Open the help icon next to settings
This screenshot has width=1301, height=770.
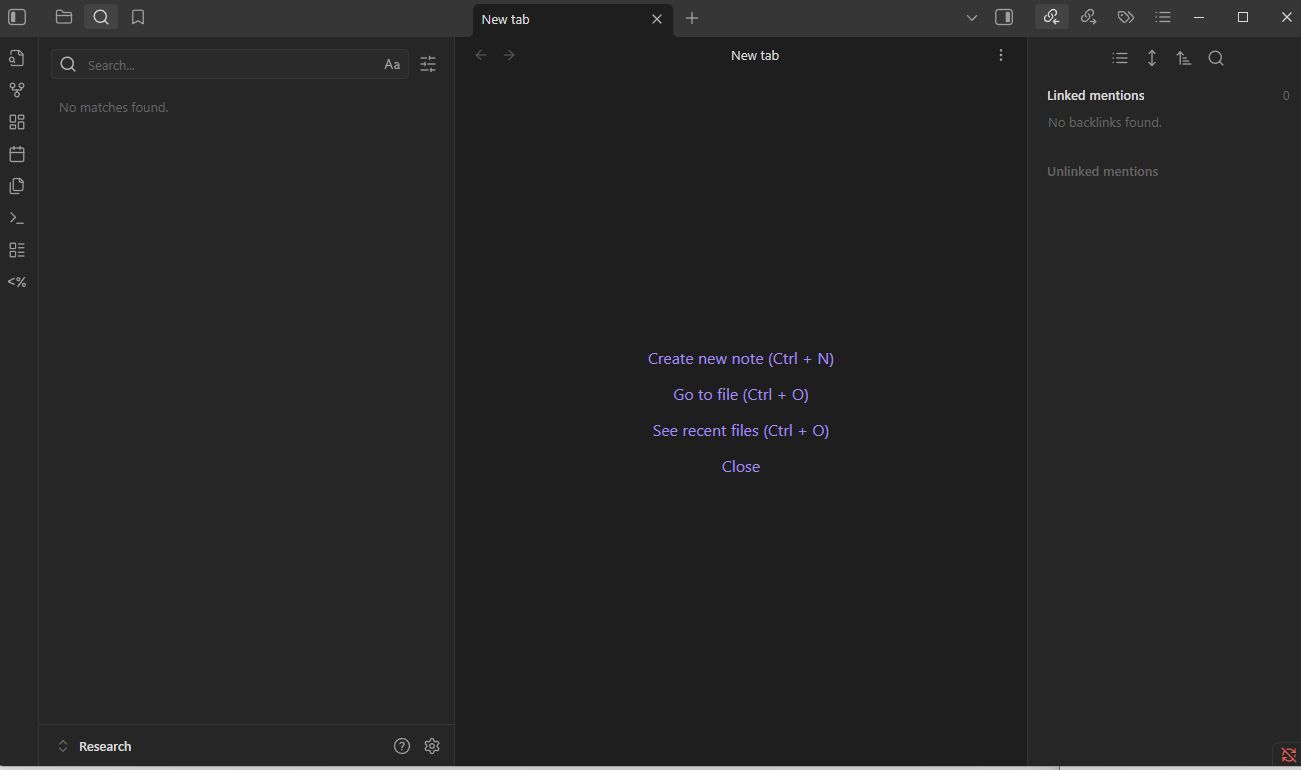click(402, 746)
